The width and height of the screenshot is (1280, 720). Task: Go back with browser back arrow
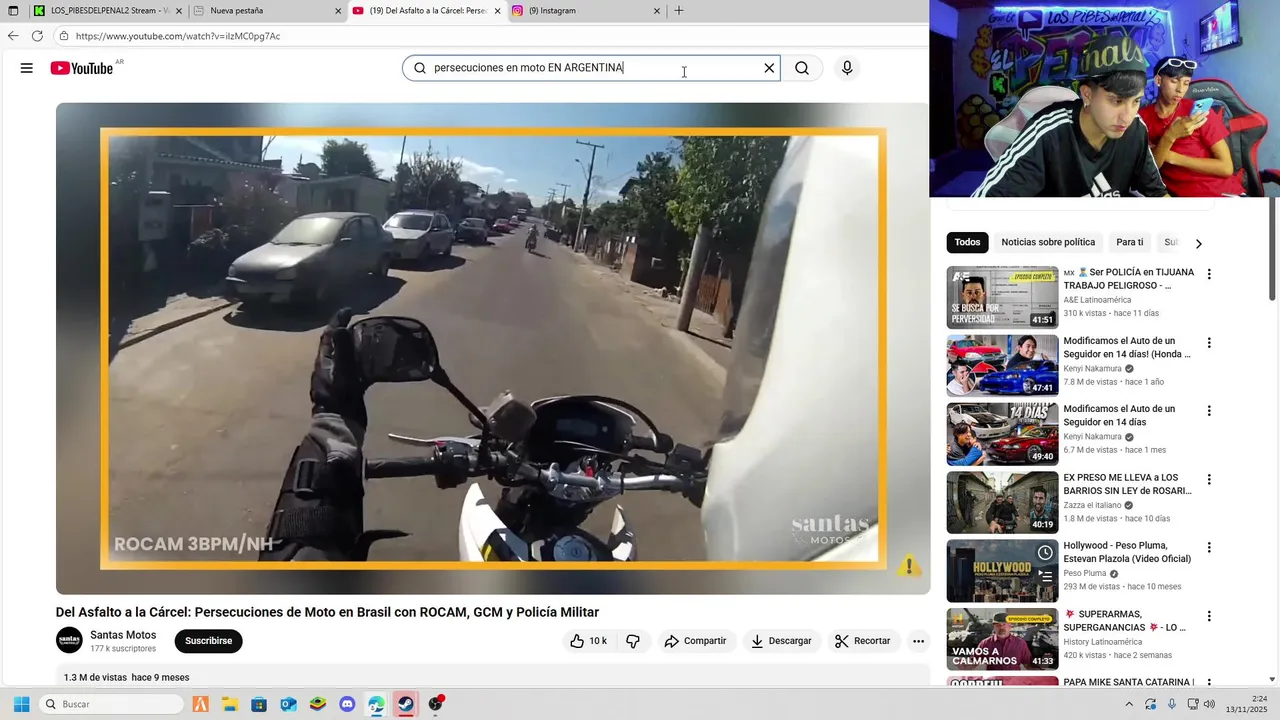point(13,36)
